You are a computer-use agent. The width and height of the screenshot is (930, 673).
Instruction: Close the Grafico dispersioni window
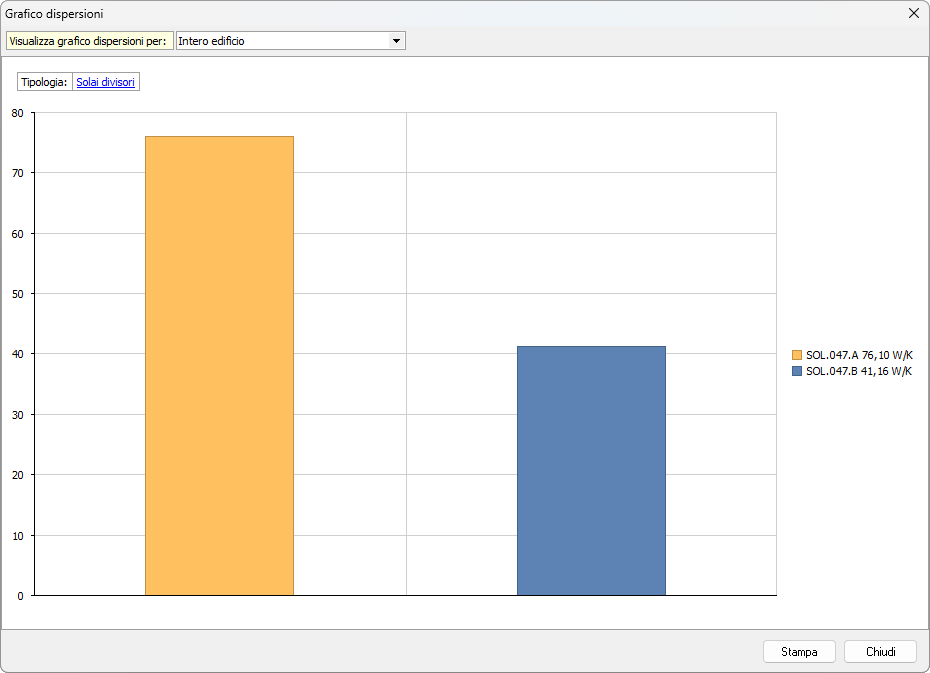pos(913,13)
